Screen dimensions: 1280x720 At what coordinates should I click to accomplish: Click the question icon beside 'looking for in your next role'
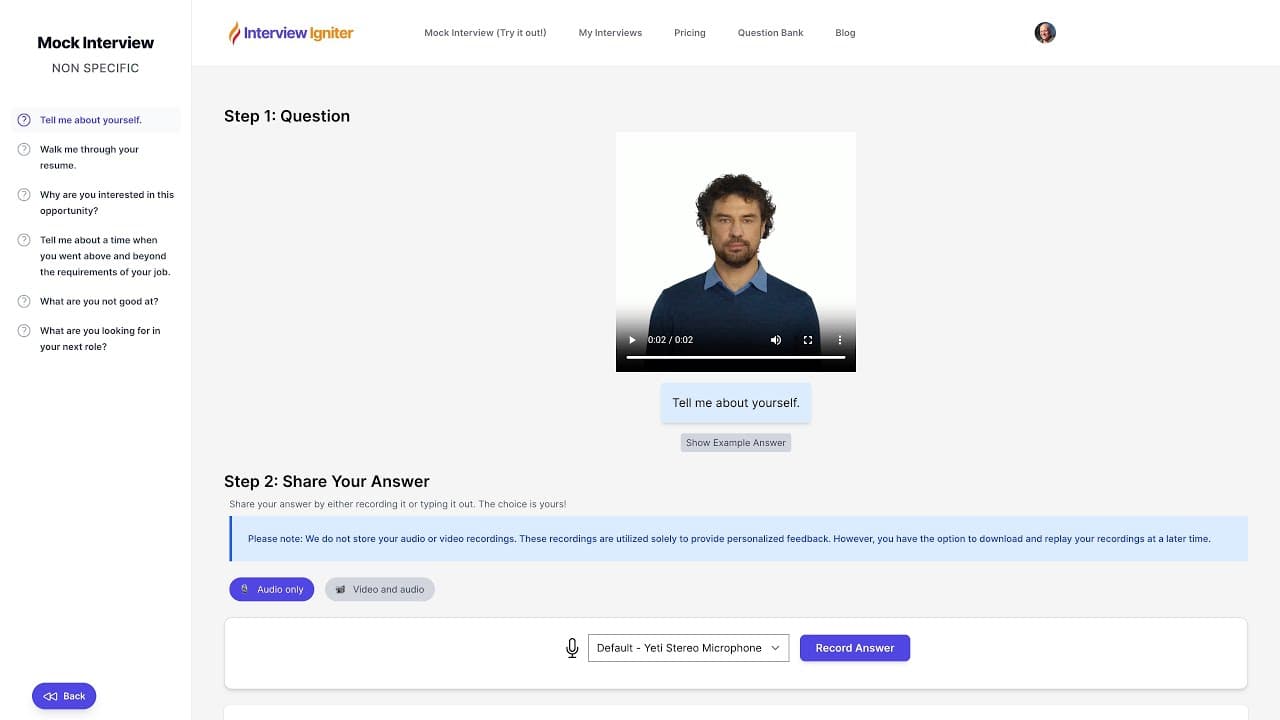pos(24,330)
